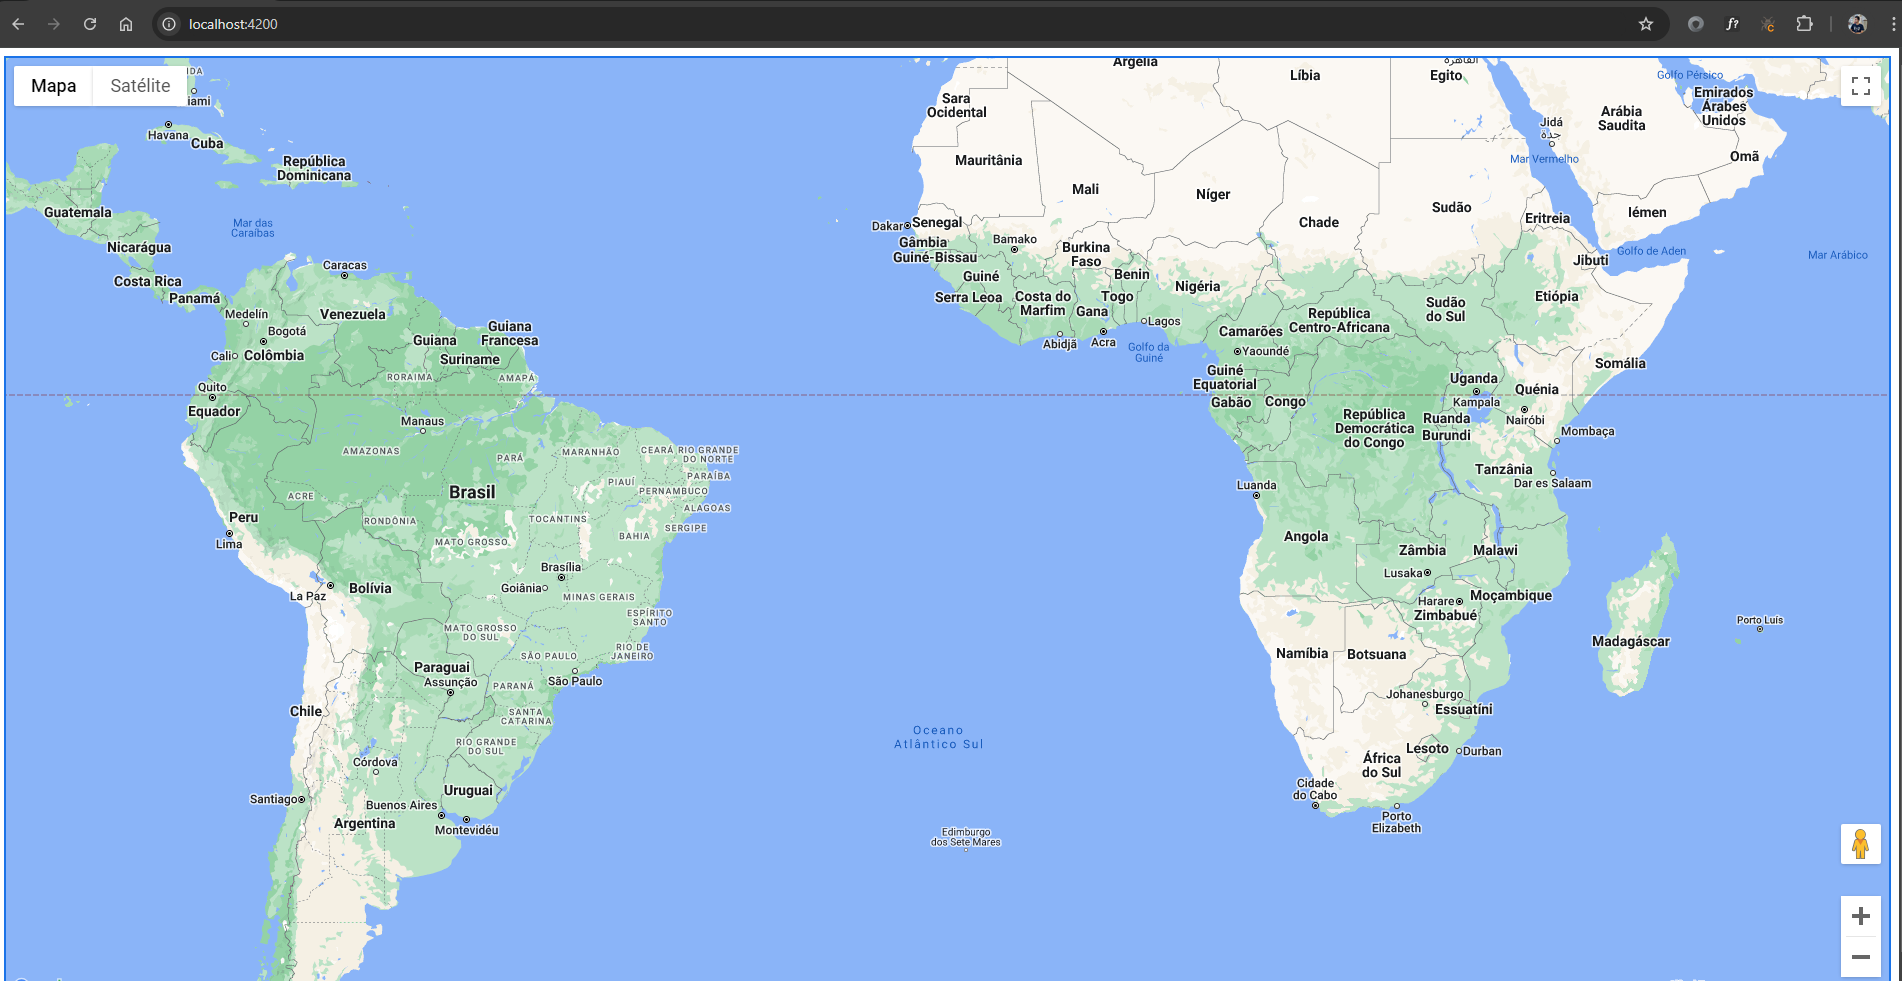Click the Paraguai country label

[442, 667]
